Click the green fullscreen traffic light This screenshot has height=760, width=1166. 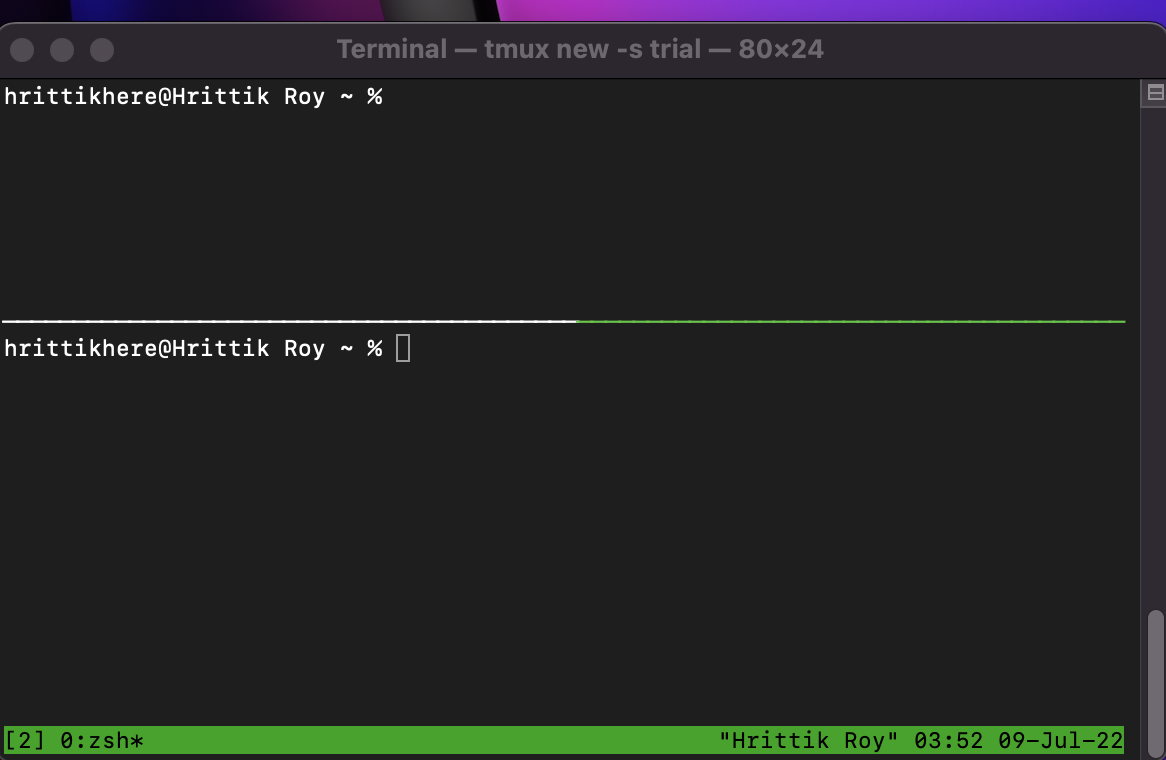(99, 48)
